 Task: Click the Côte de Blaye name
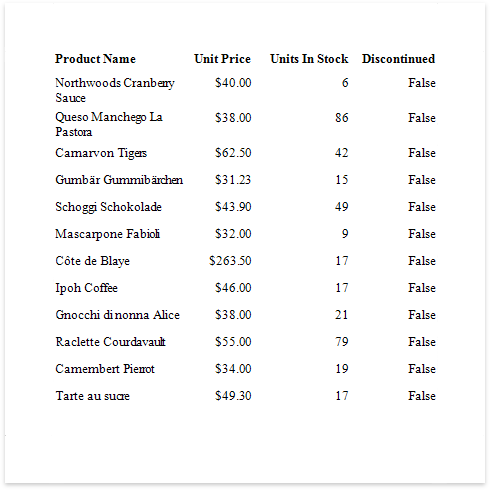pos(92,261)
